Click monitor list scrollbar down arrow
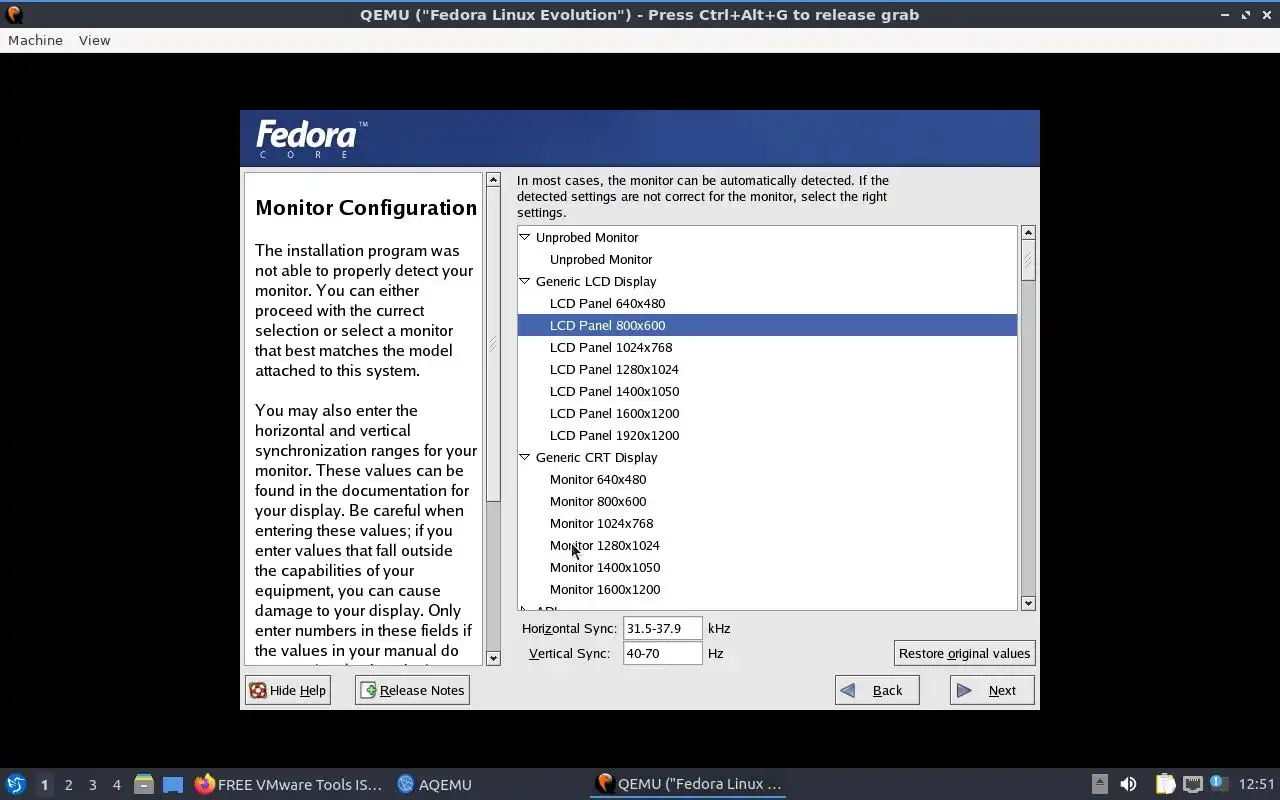The image size is (1280, 800). [x=1028, y=603]
